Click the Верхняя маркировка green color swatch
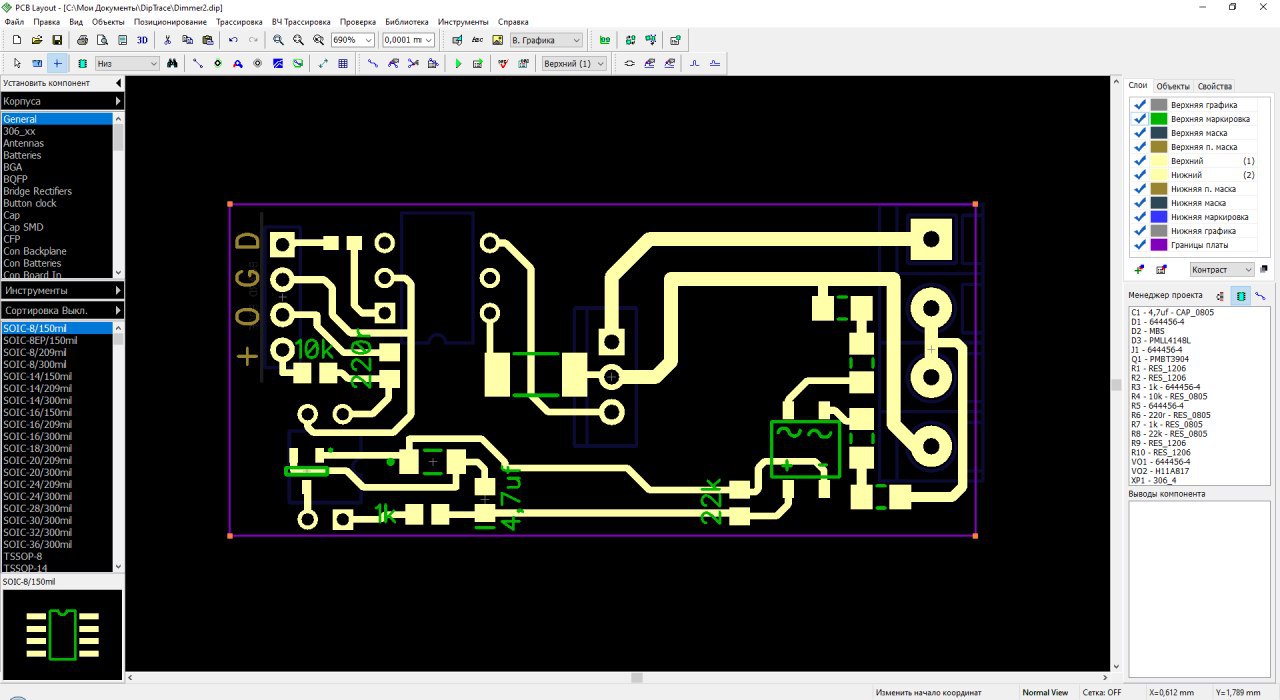 coord(1158,118)
